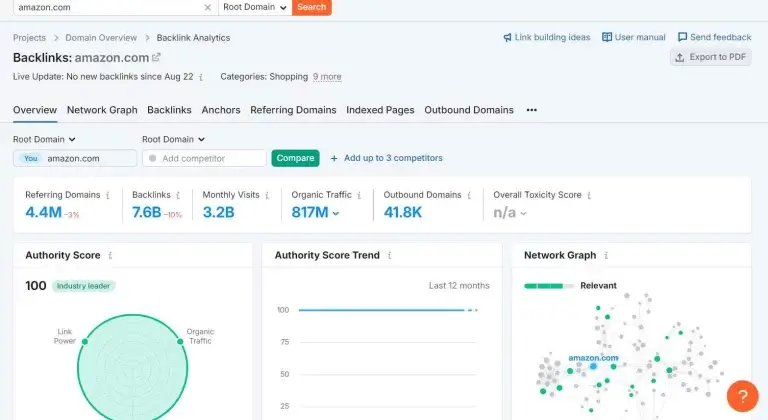Viewport: 768px width, 420px height.
Task: Click the Link Power point on radar chart
Action: (x=85, y=342)
